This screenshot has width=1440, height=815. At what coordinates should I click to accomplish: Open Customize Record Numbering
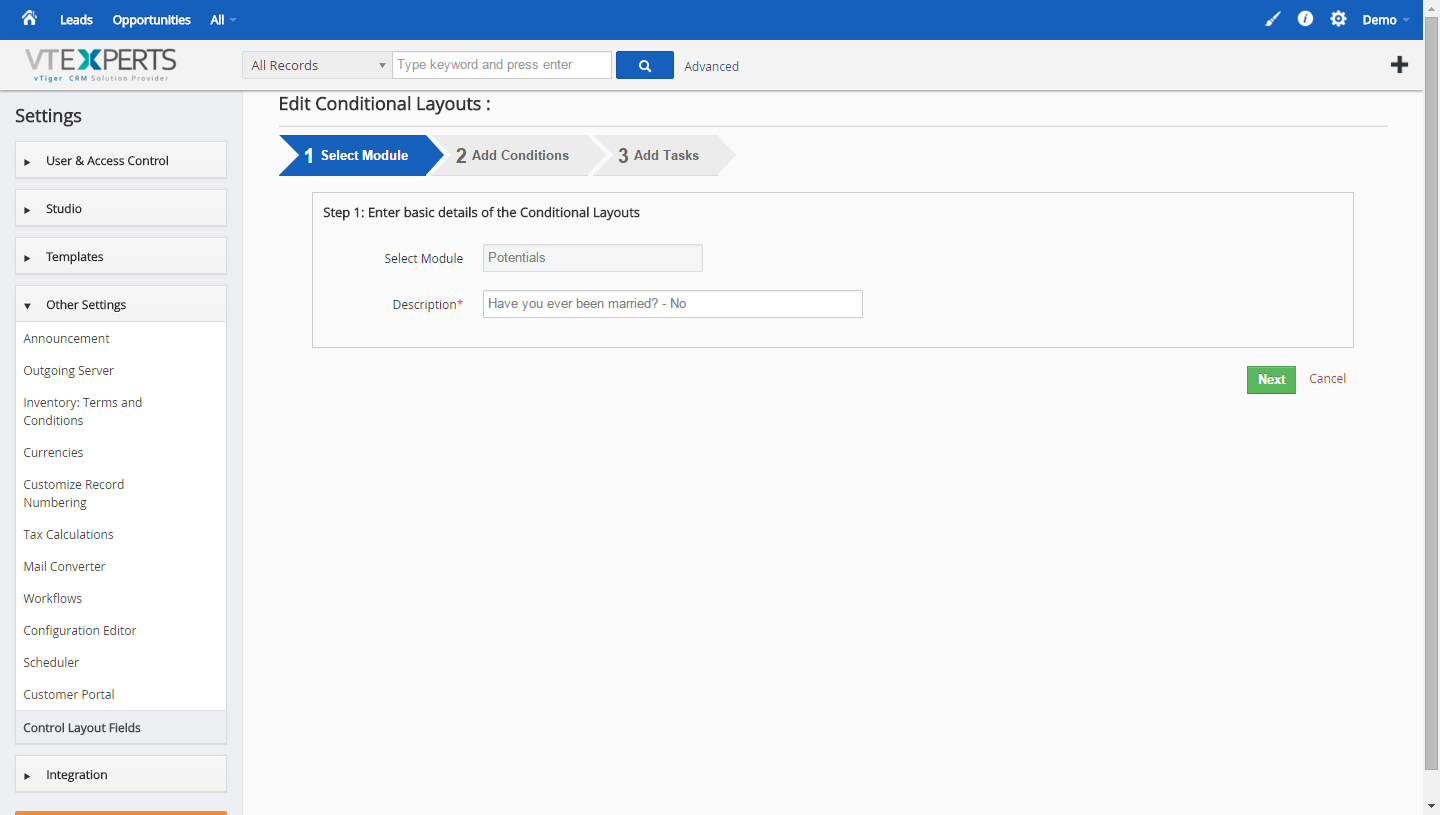(x=74, y=493)
